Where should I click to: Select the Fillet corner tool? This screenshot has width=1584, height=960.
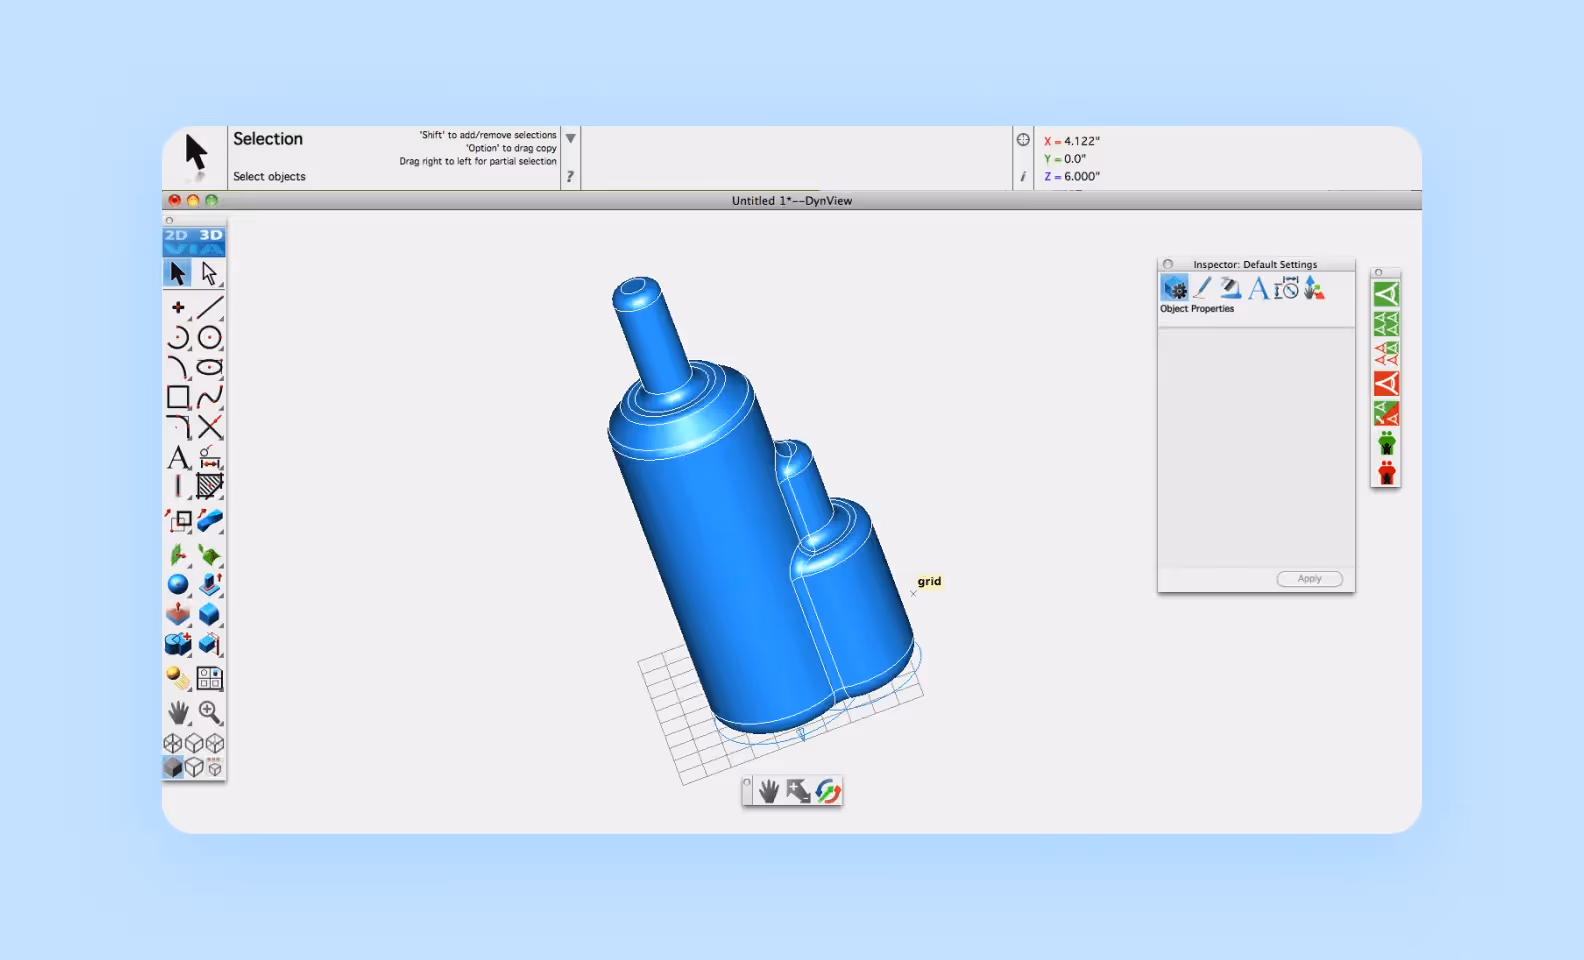(178, 427)
